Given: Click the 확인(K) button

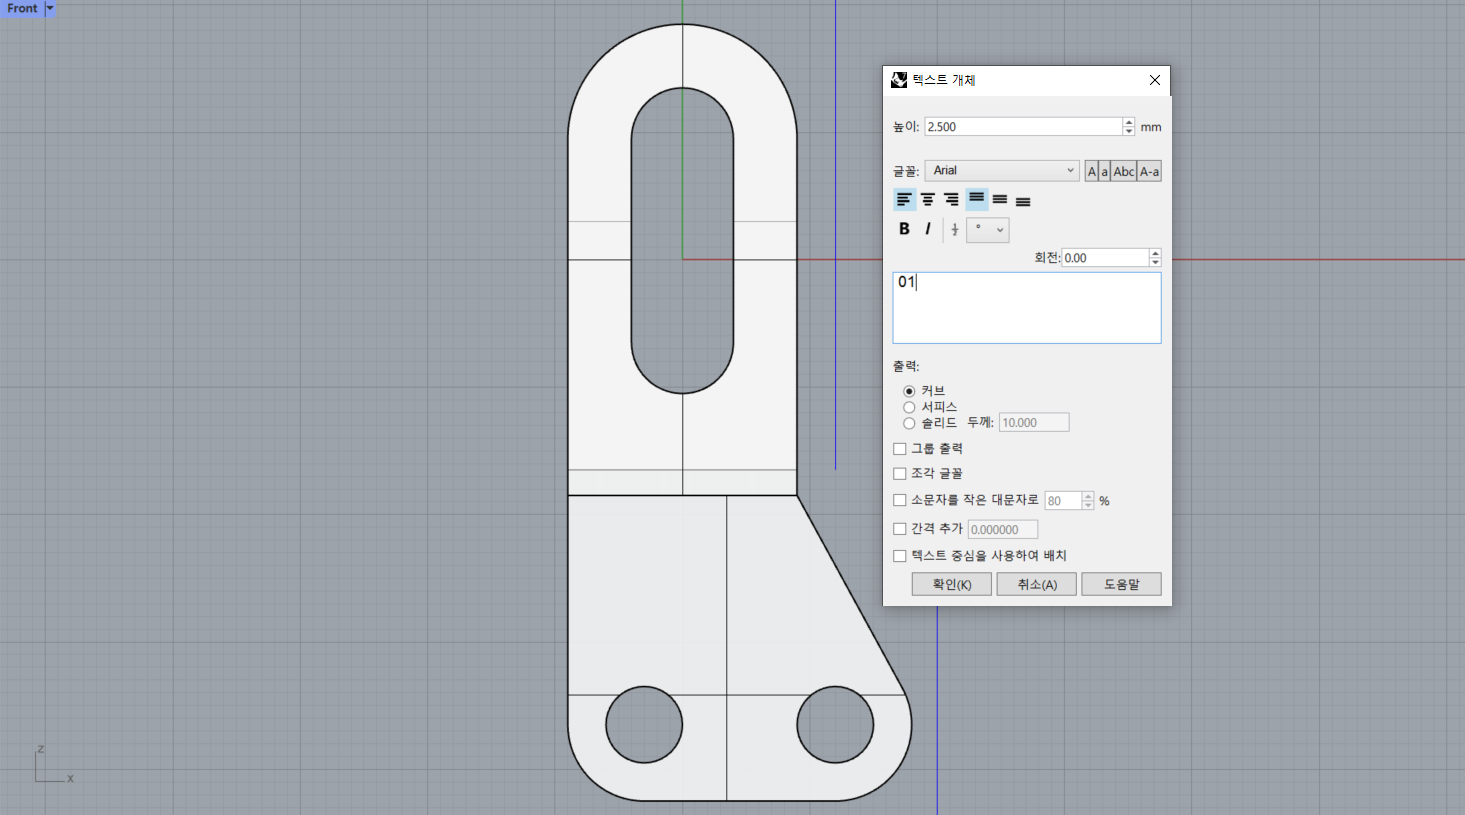Looking at the screenshot, I should pos(952,584).
